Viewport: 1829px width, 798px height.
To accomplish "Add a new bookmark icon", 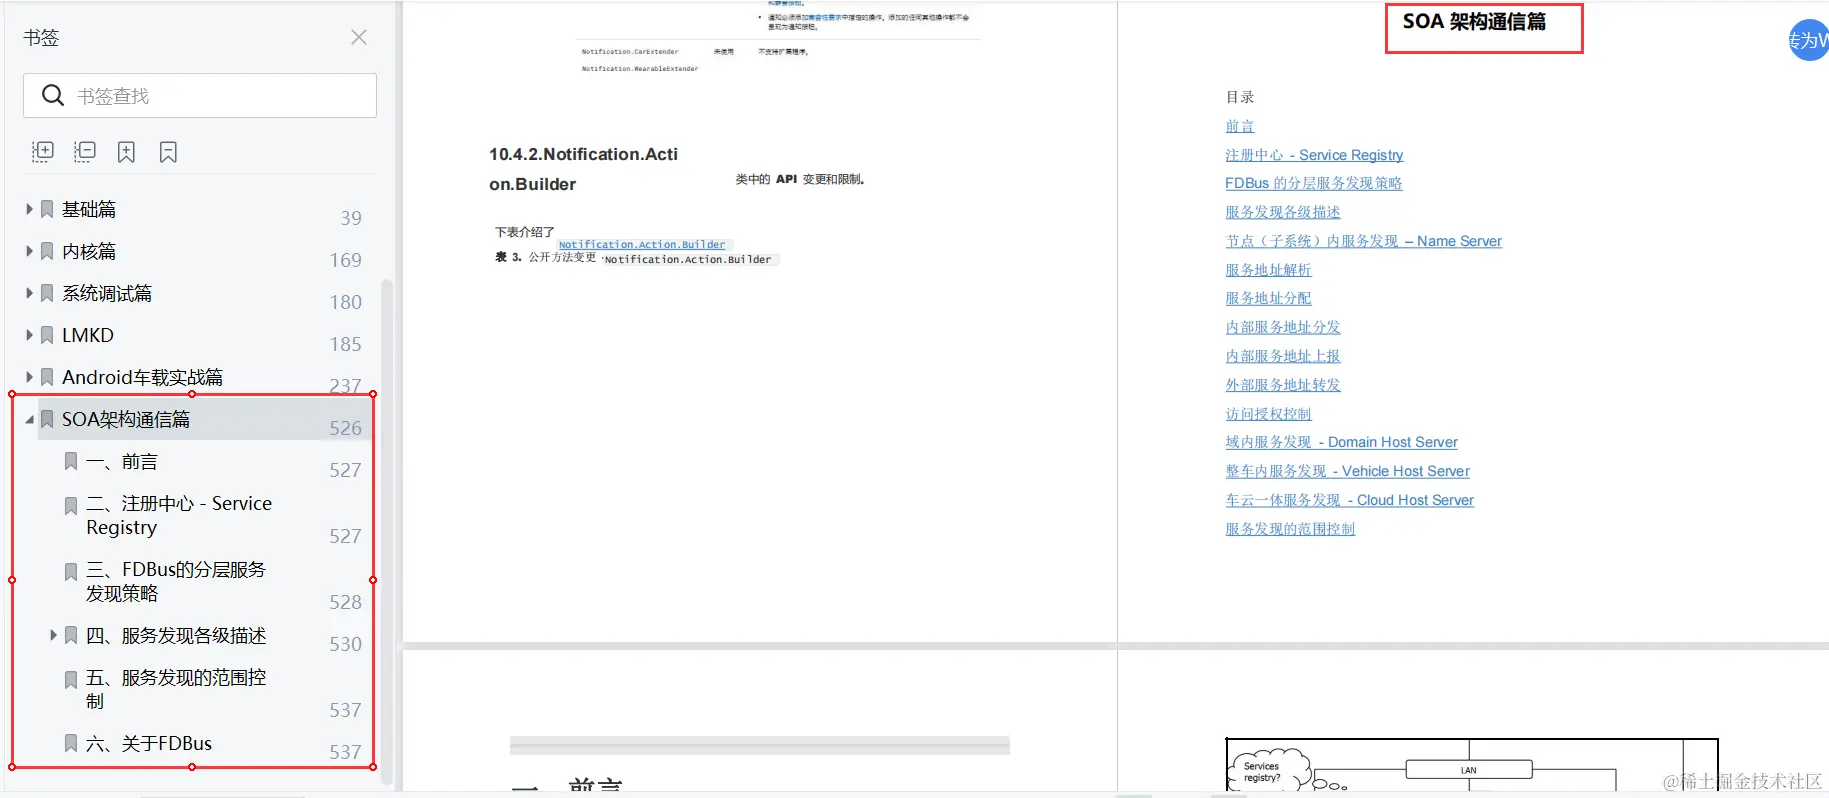I will tap(126, 152).
